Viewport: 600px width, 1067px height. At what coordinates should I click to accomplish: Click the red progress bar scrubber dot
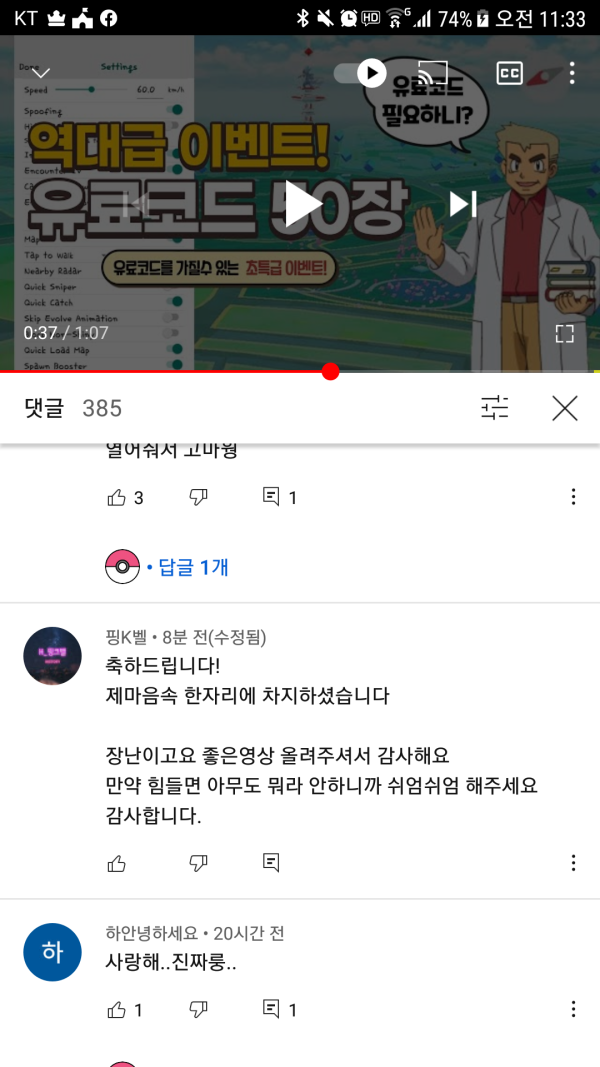pos(330,372)
